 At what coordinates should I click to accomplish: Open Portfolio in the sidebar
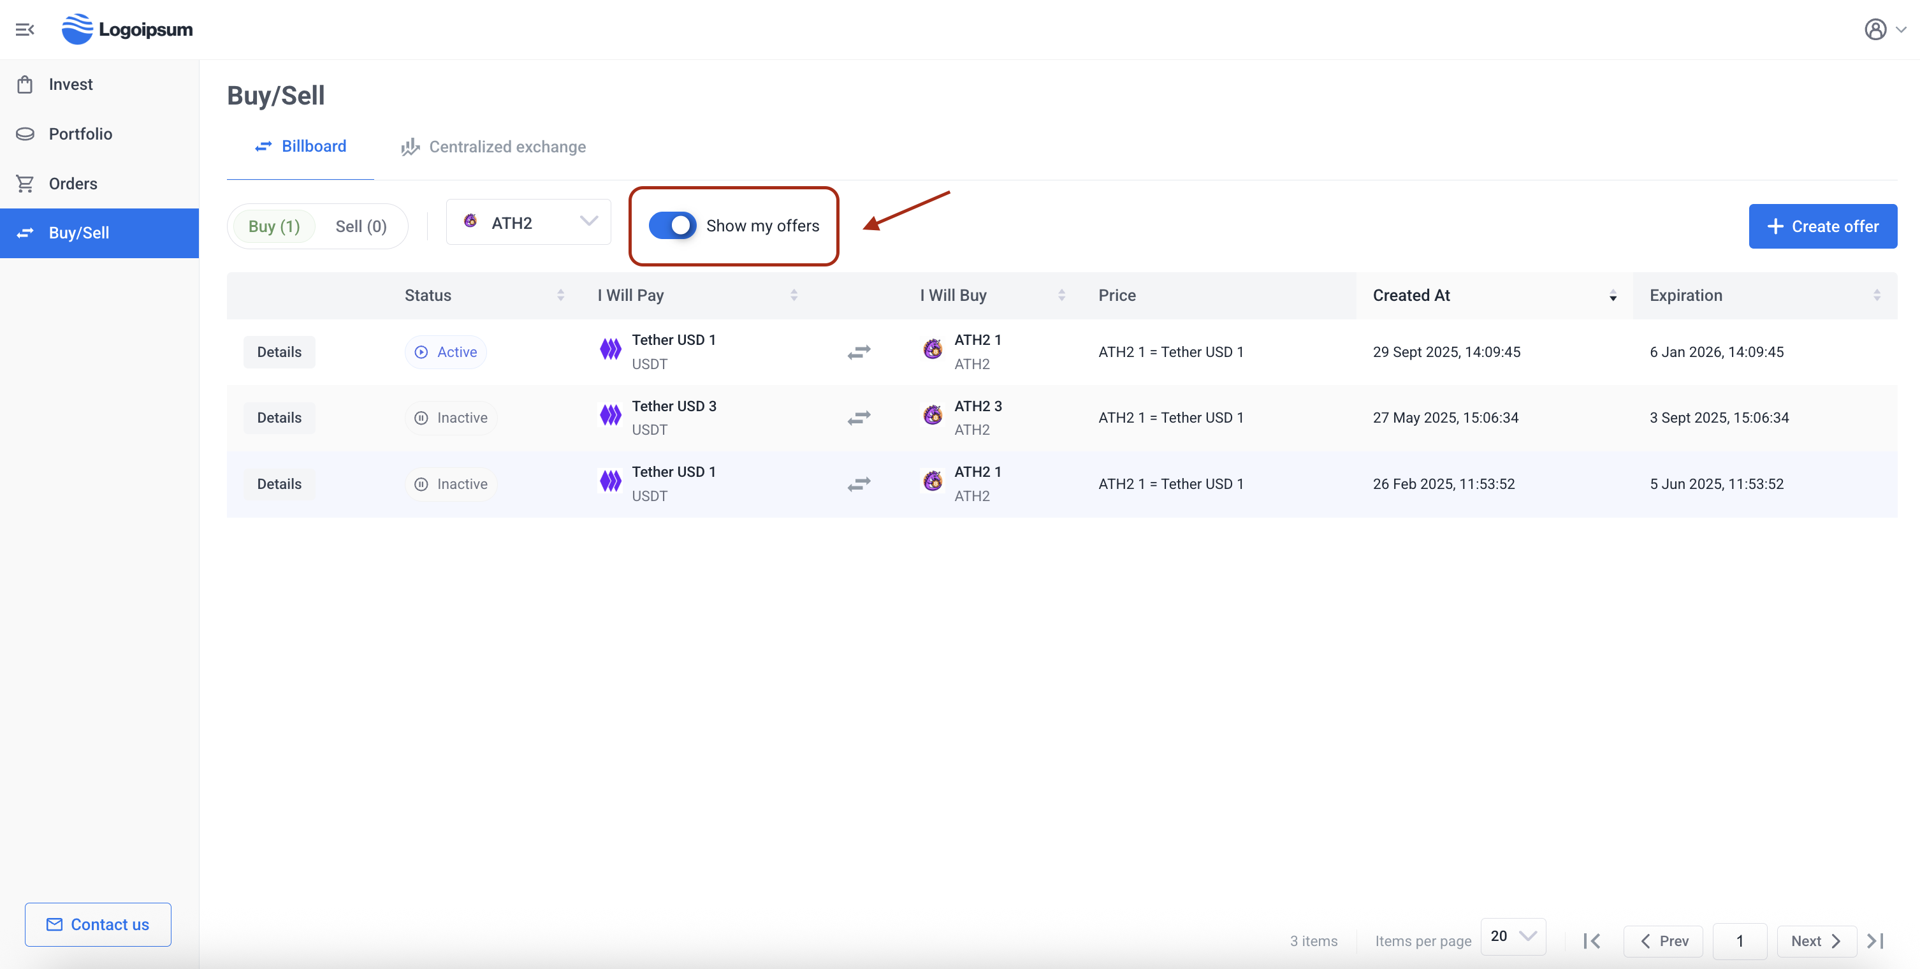[80, 134]
